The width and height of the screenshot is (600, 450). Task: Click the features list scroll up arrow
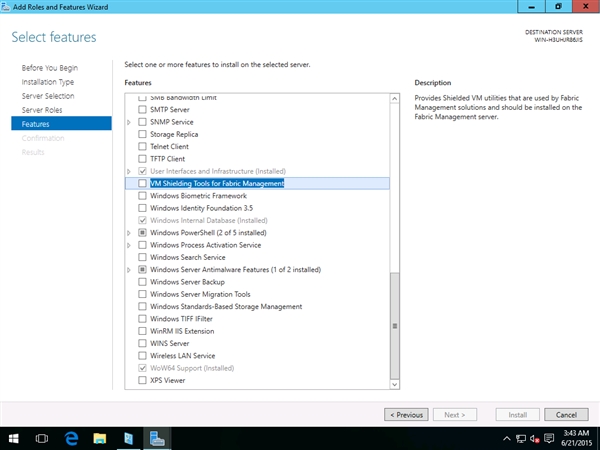(395, 99)
